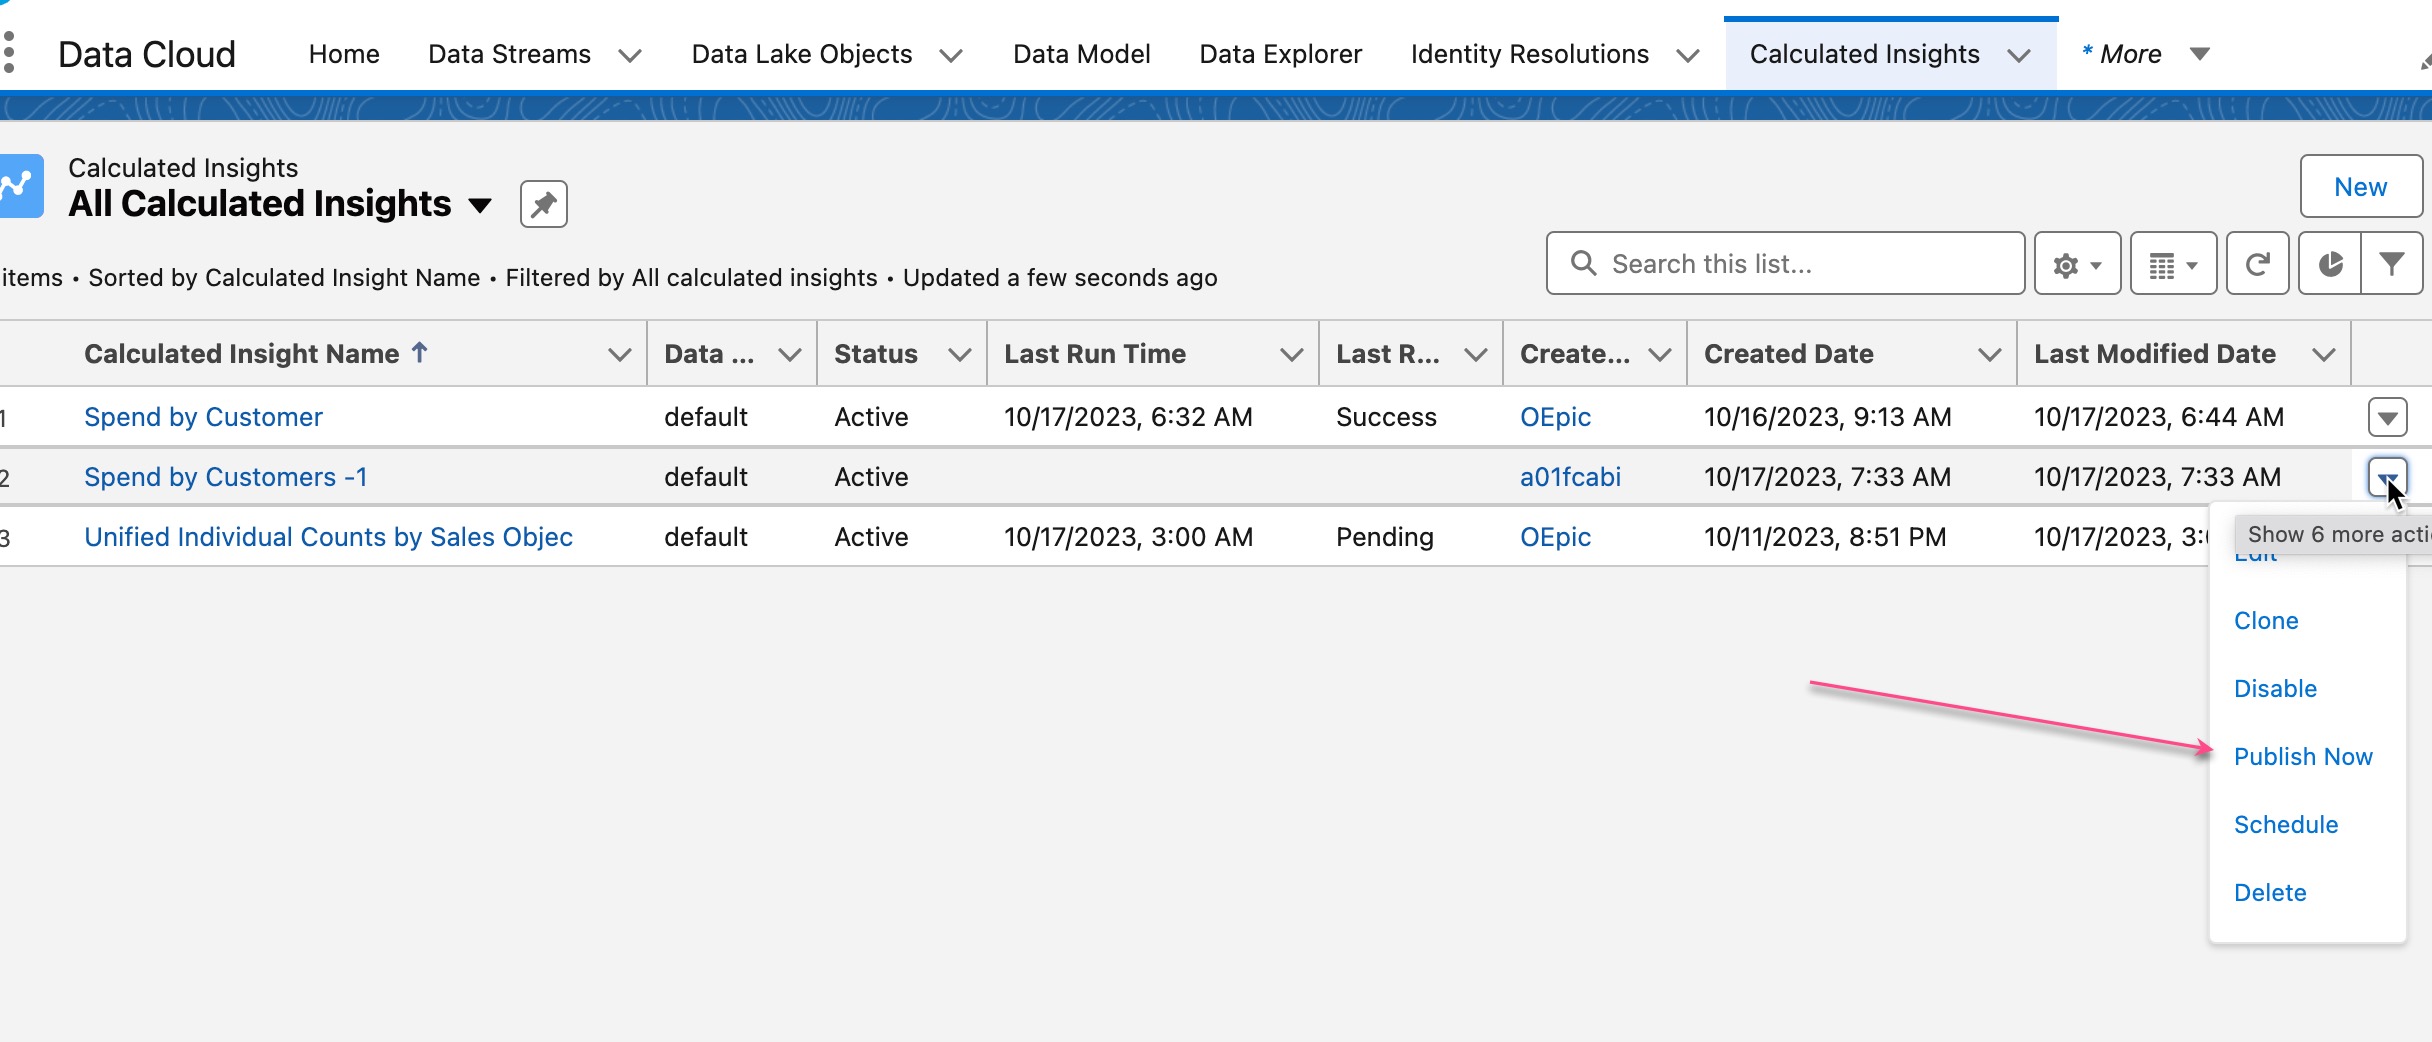This screenshot has height=1042, width=2432.
Task: Click the Data Cloud app name
Action: point(147,54)
